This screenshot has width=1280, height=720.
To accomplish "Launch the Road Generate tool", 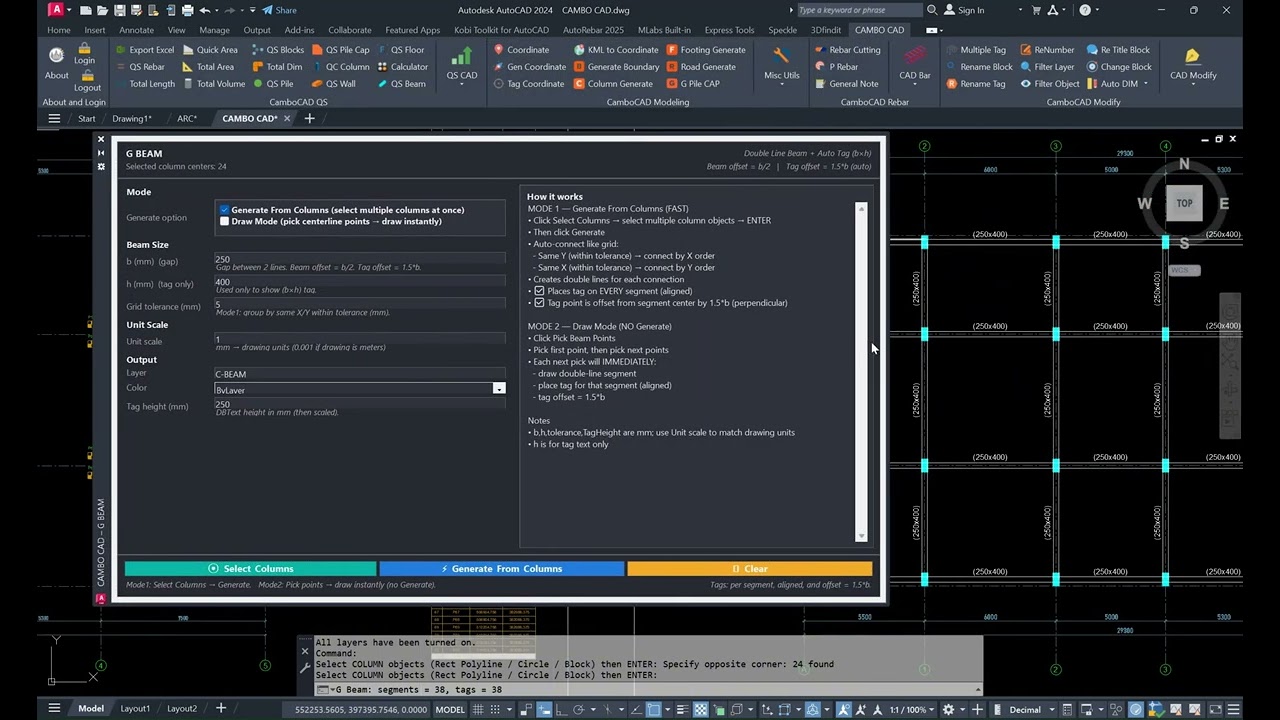I will 701,67.
